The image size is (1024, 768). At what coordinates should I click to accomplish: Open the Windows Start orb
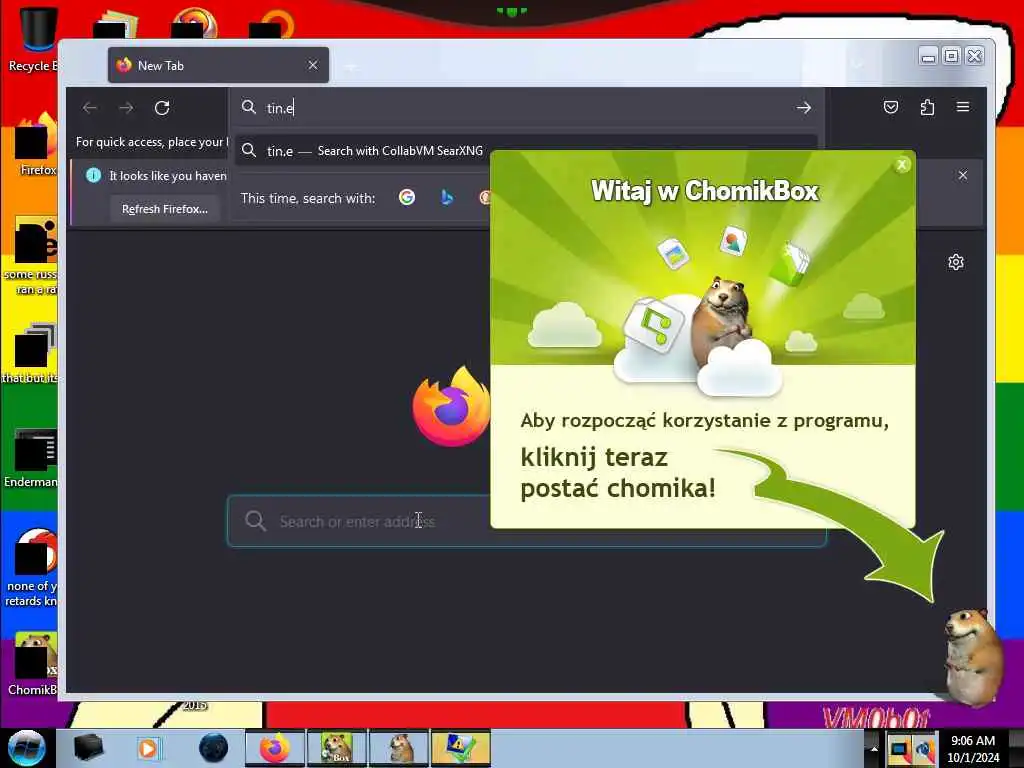click(26, 748)
